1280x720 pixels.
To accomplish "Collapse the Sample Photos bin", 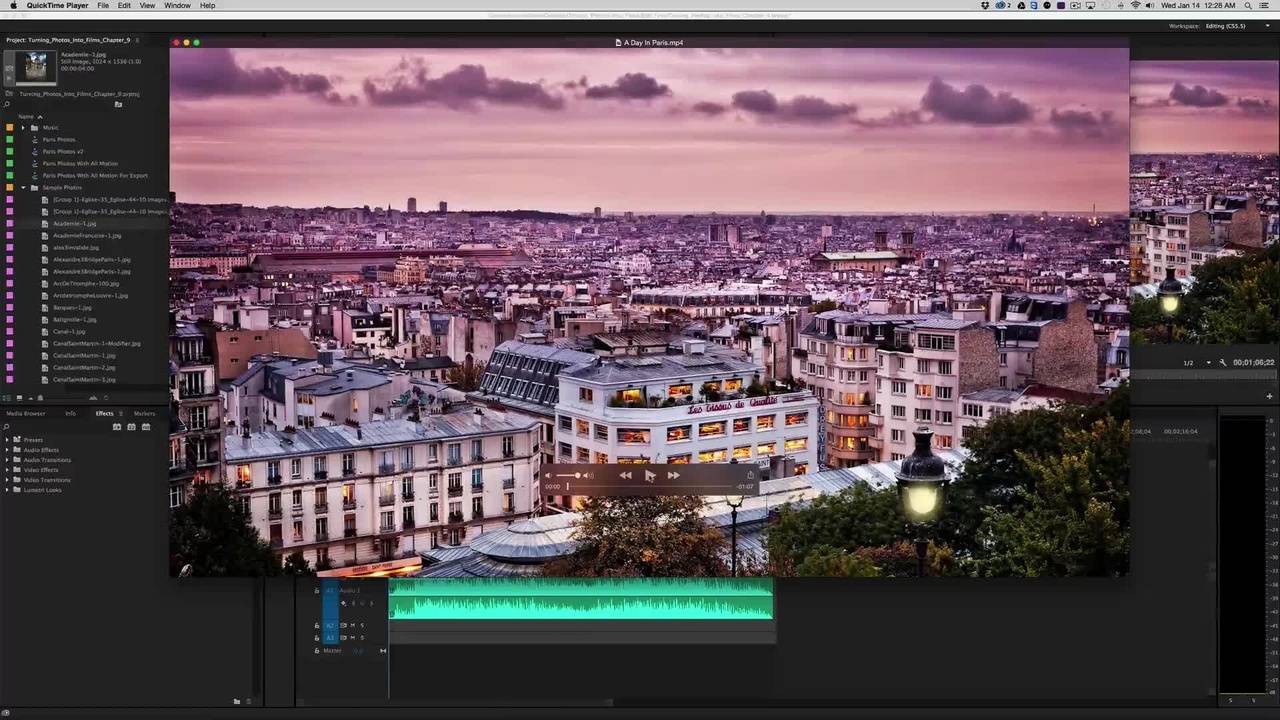I will point(23,187).
